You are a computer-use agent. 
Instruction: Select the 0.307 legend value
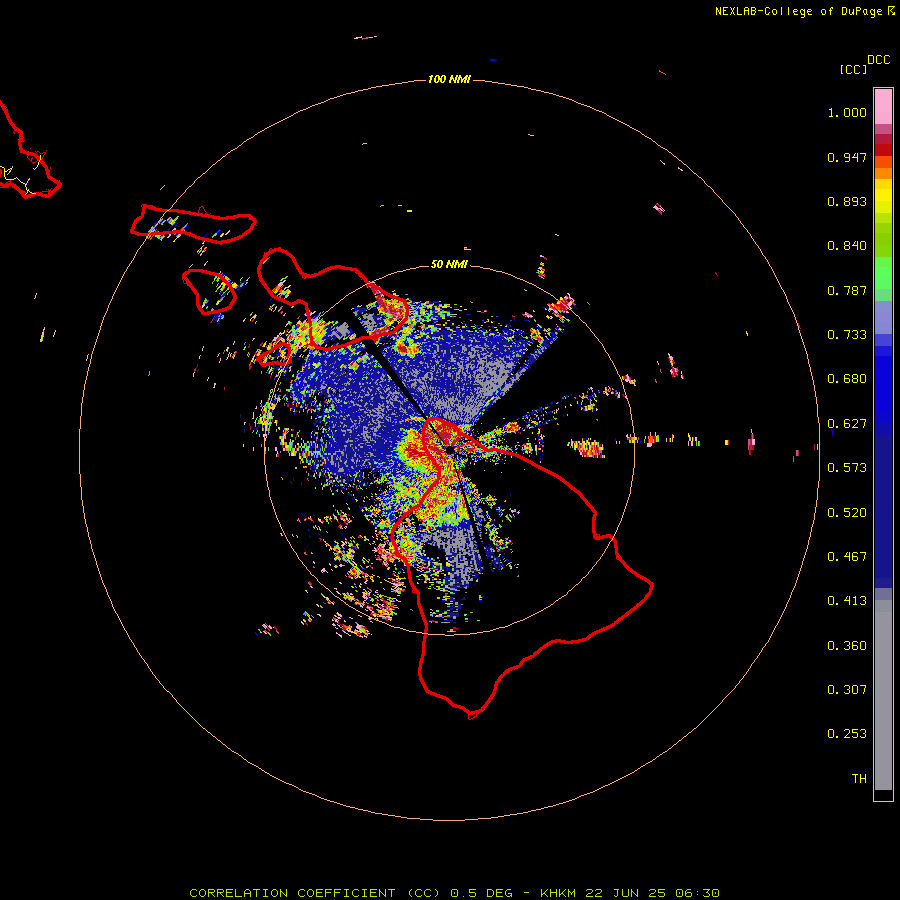coord(847,690)
